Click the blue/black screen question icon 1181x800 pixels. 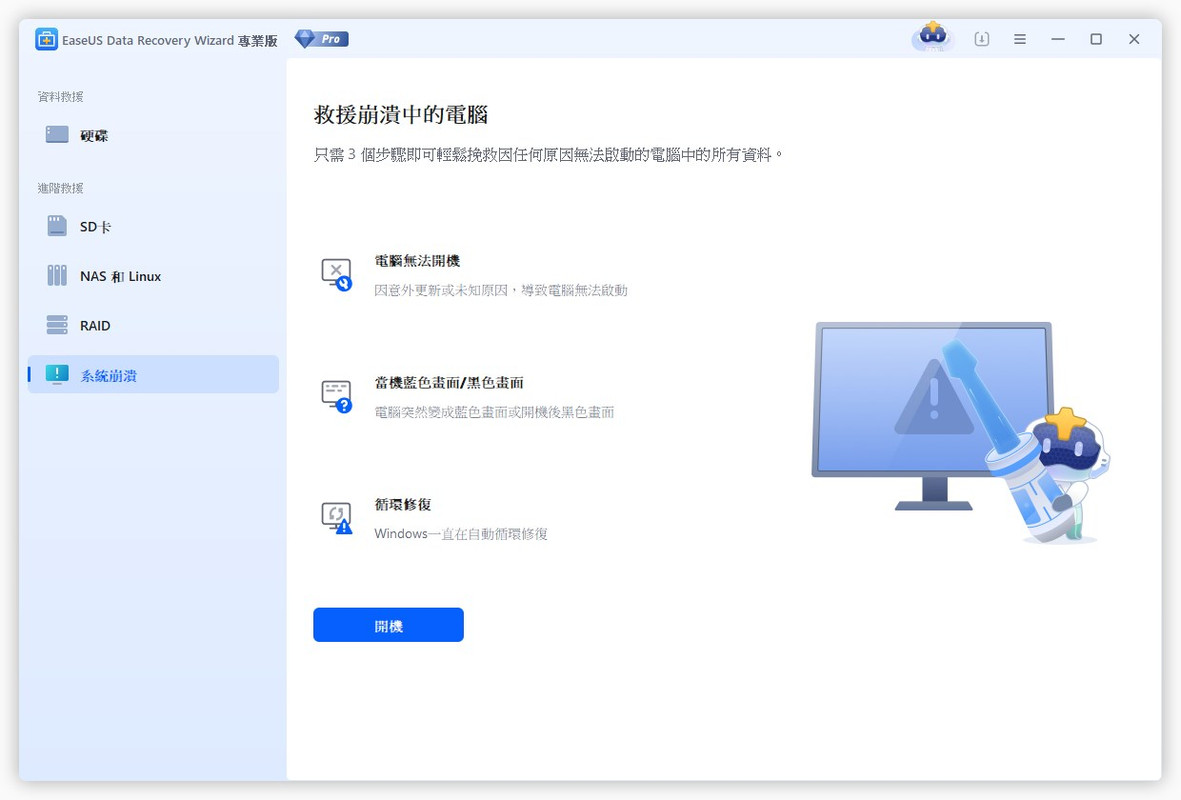click(337, 396)
